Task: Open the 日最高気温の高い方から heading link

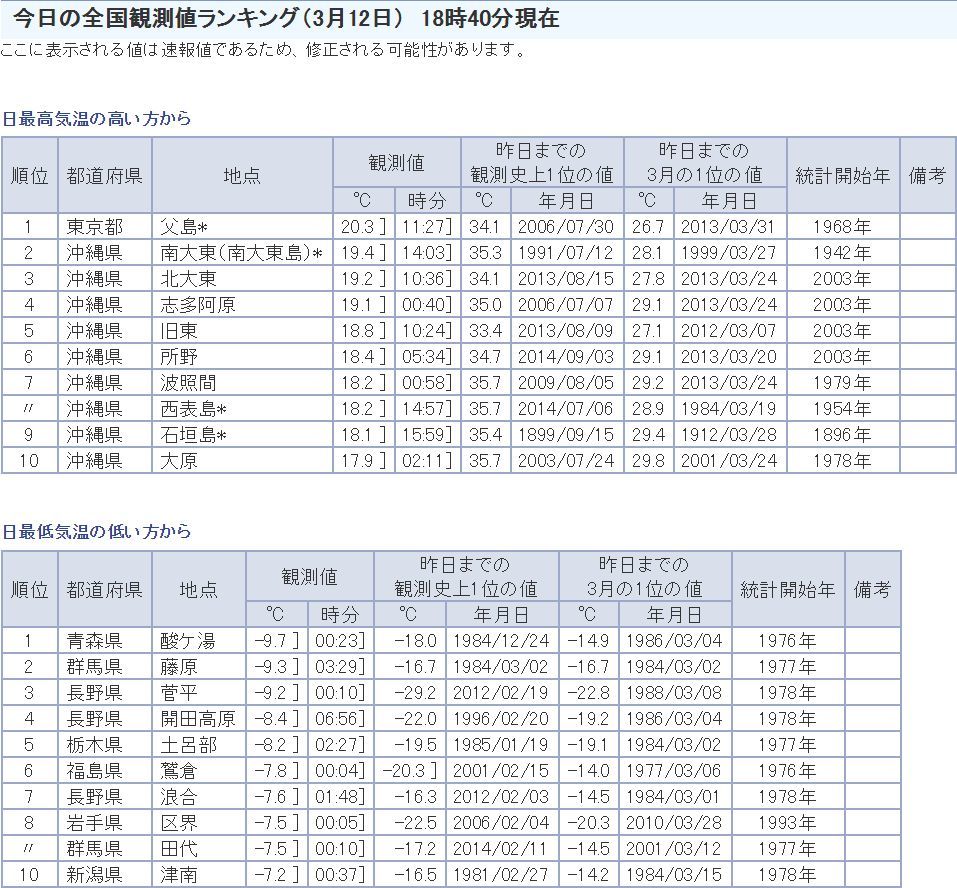Action: coord(96,118)
